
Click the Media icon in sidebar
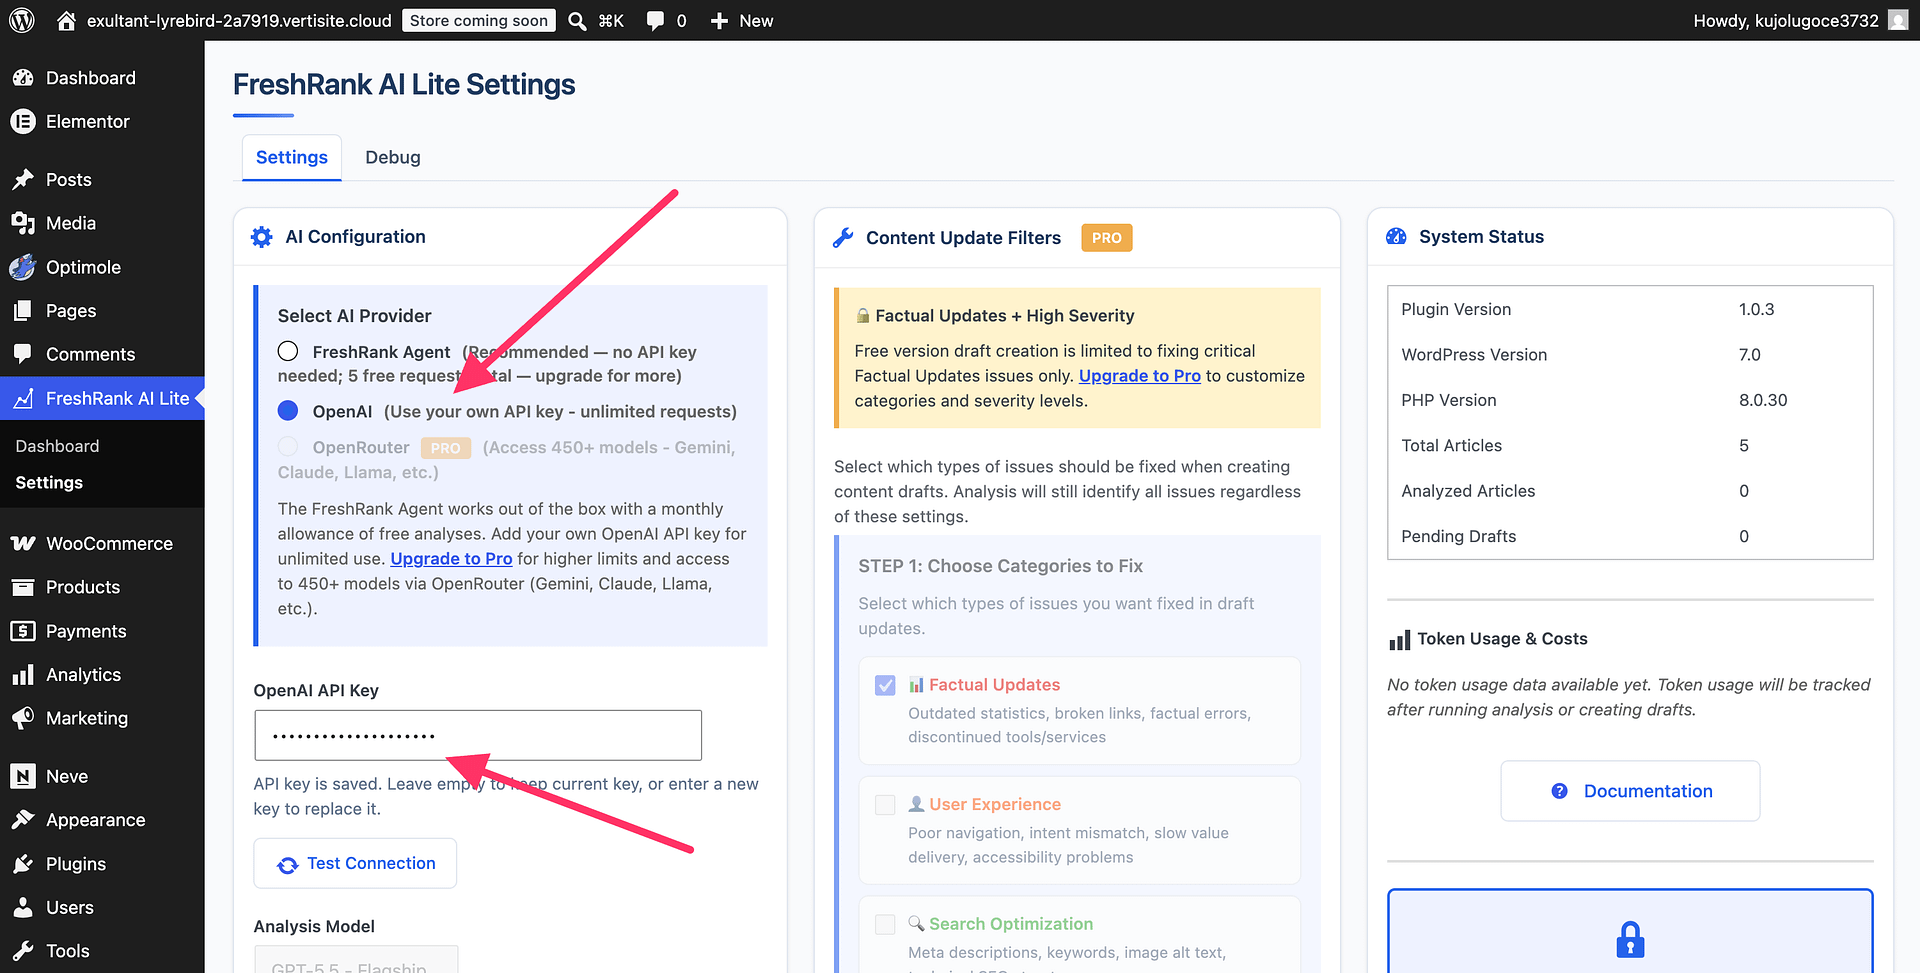pos(23,223)
